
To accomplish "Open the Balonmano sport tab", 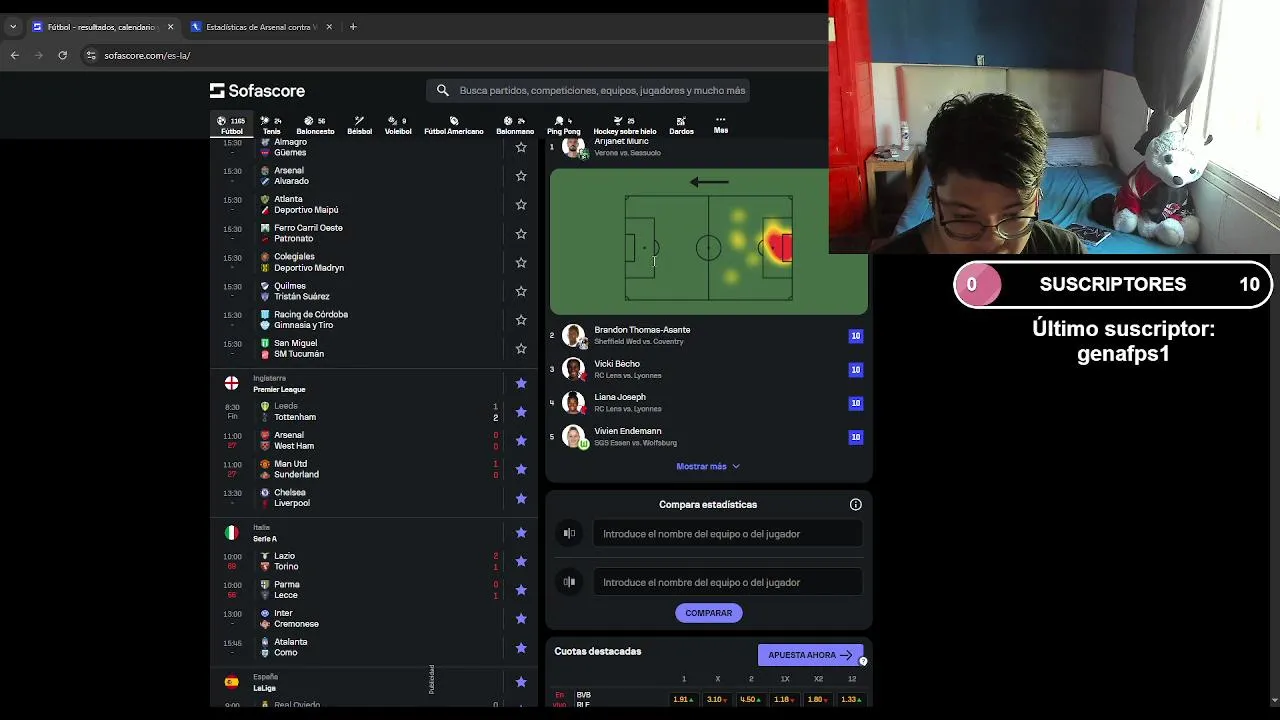I will pyautogui.click(x=515, y=125).
